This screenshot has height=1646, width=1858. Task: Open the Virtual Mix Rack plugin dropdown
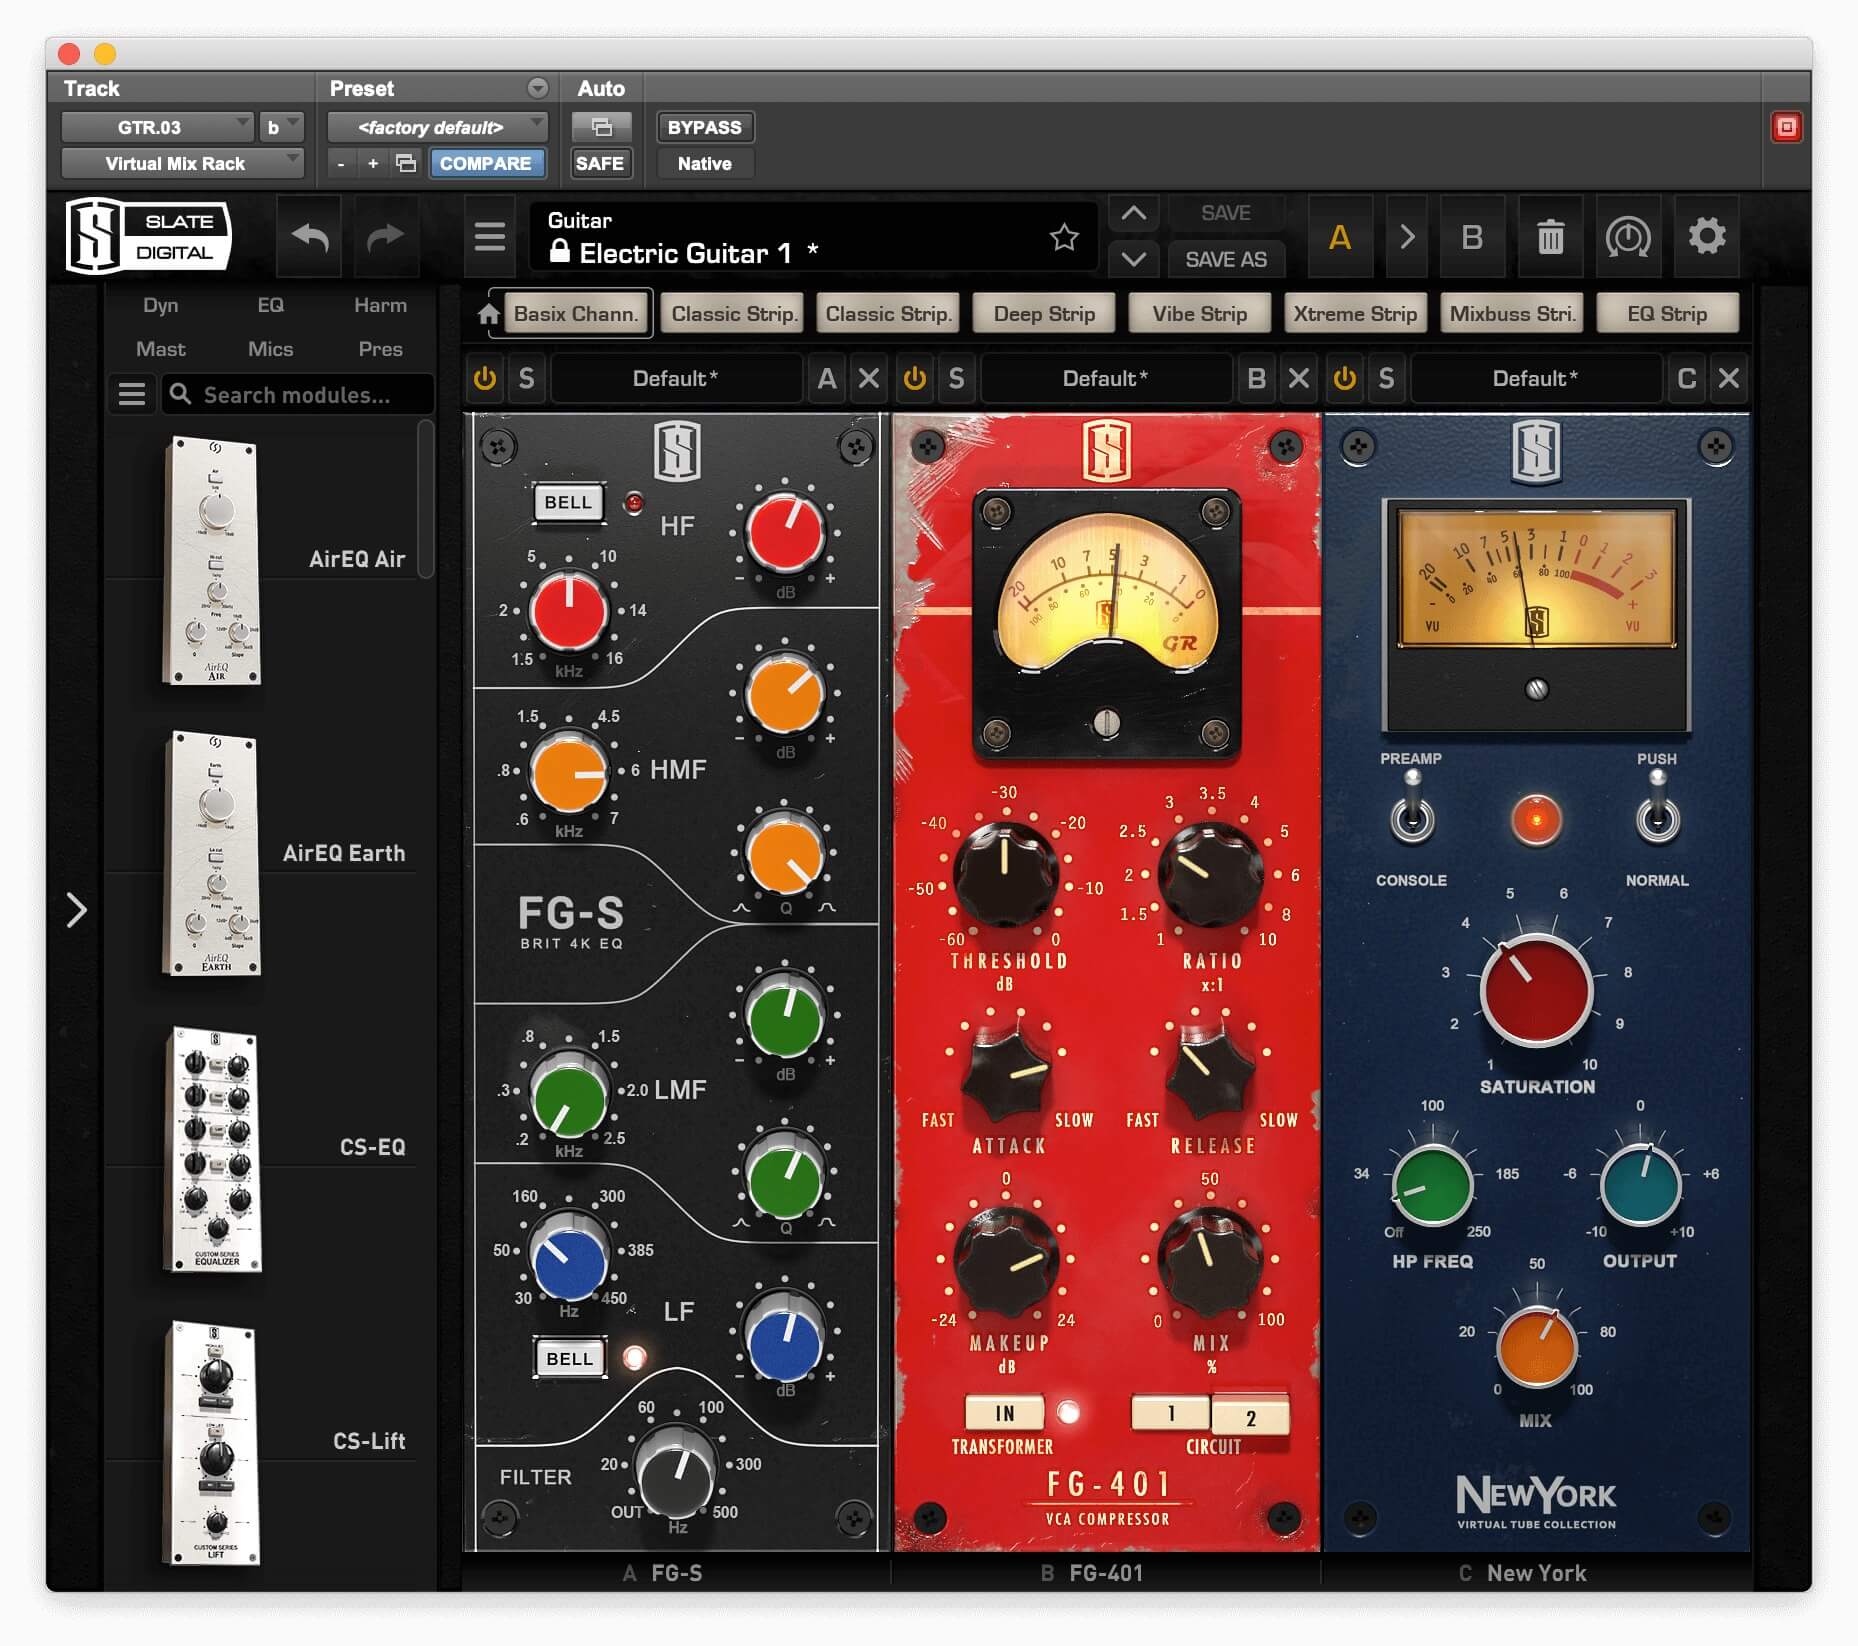[x=182, y=163]
